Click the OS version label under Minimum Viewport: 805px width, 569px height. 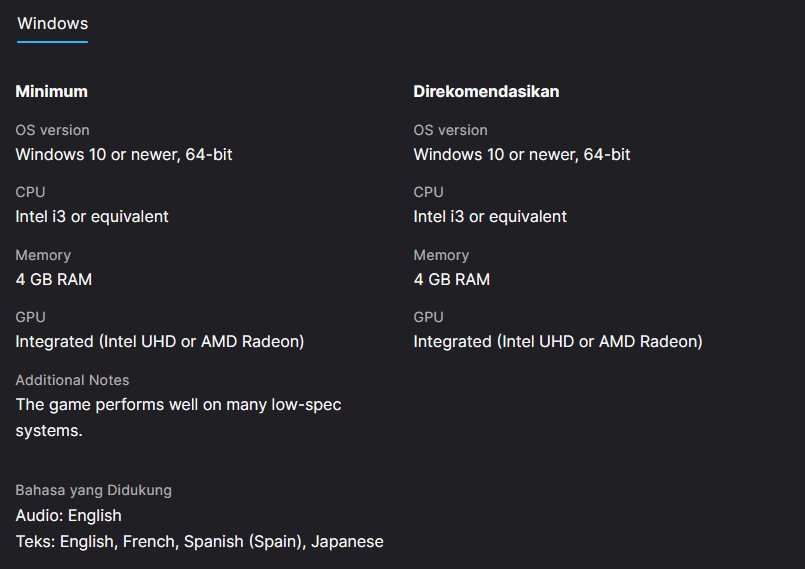click(x=52, y=130)
